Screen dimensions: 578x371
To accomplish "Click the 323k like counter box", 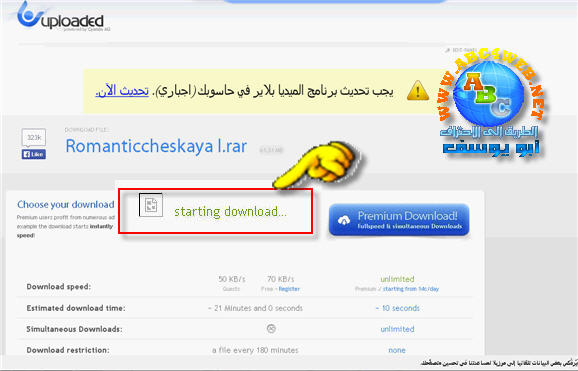I will (x=34, y=138).
